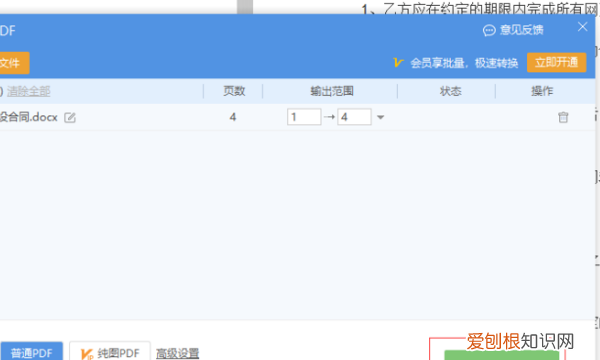This screenshot has width=600, height=360.
Task: Click 清除全部 to clear all files
Action: (29, 91)
